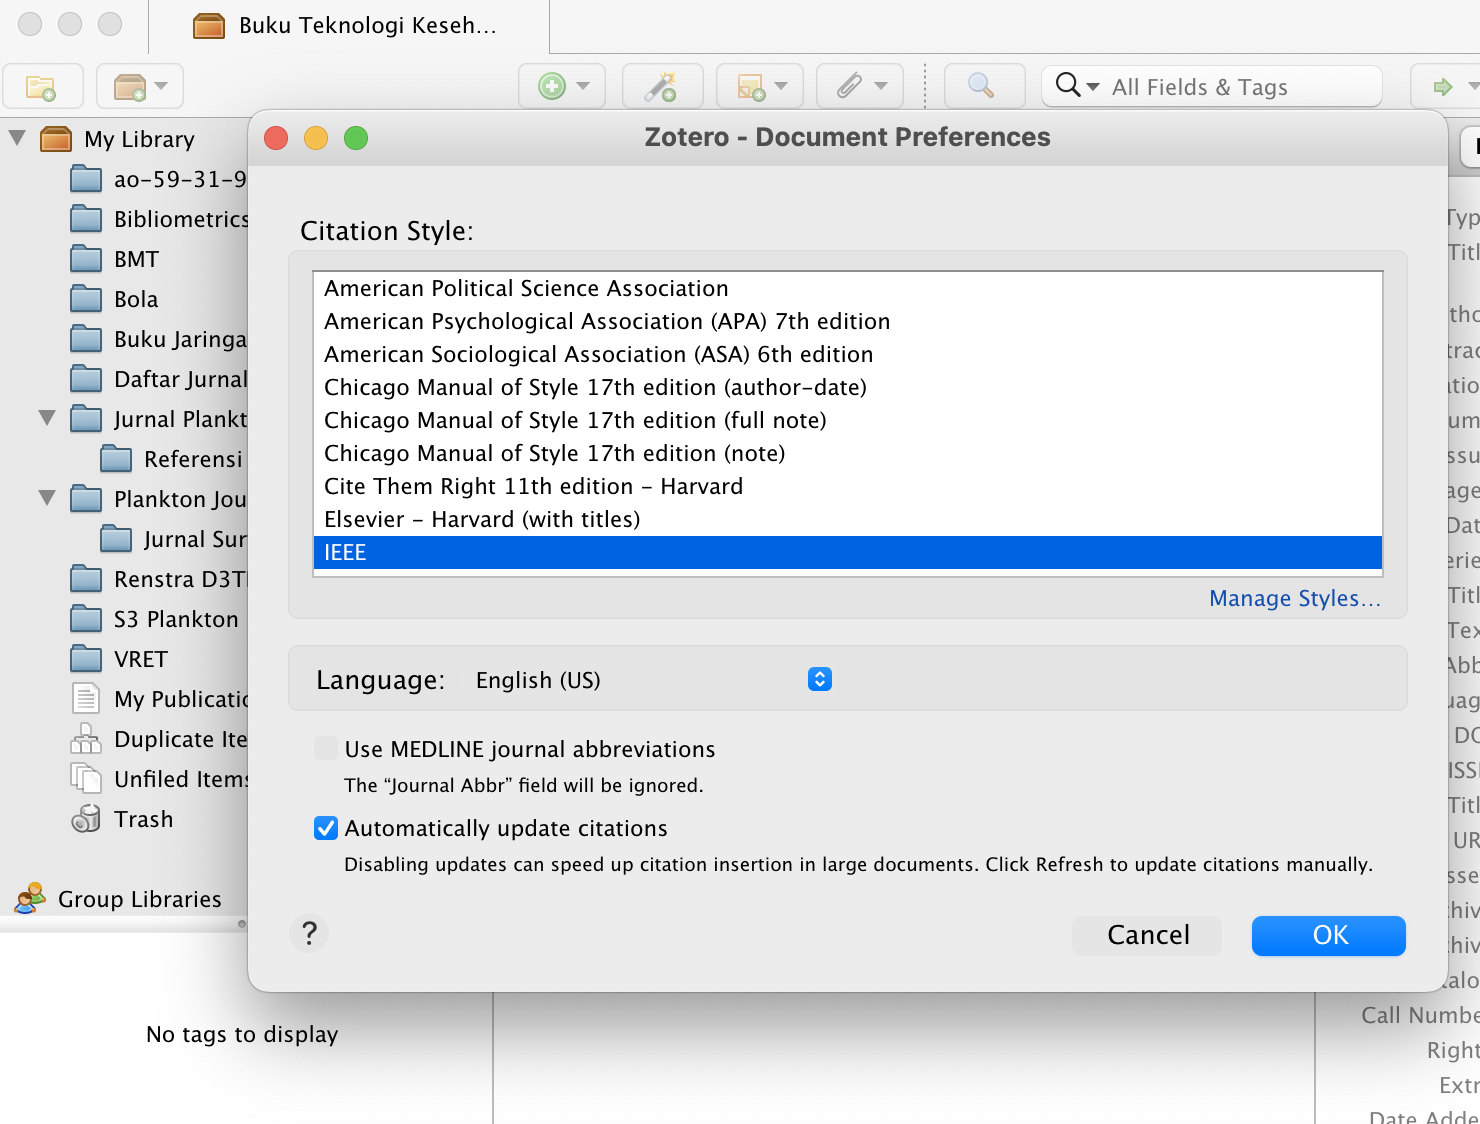This screenshot has height=1124, width=1480.
Task: Select Elsevier - Harvard (with titles) style
Action: tap(848, 519)
